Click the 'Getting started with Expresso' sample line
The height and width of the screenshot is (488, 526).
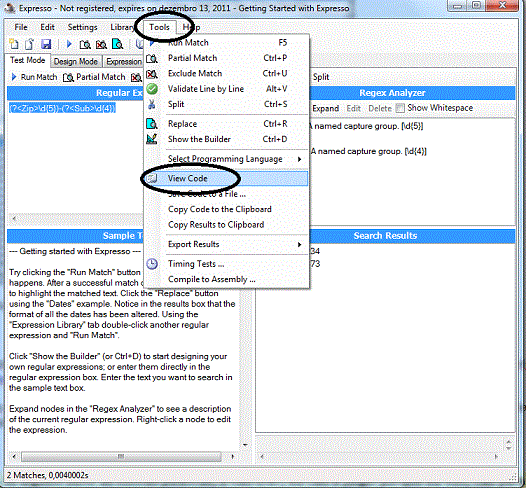(75, 251)
